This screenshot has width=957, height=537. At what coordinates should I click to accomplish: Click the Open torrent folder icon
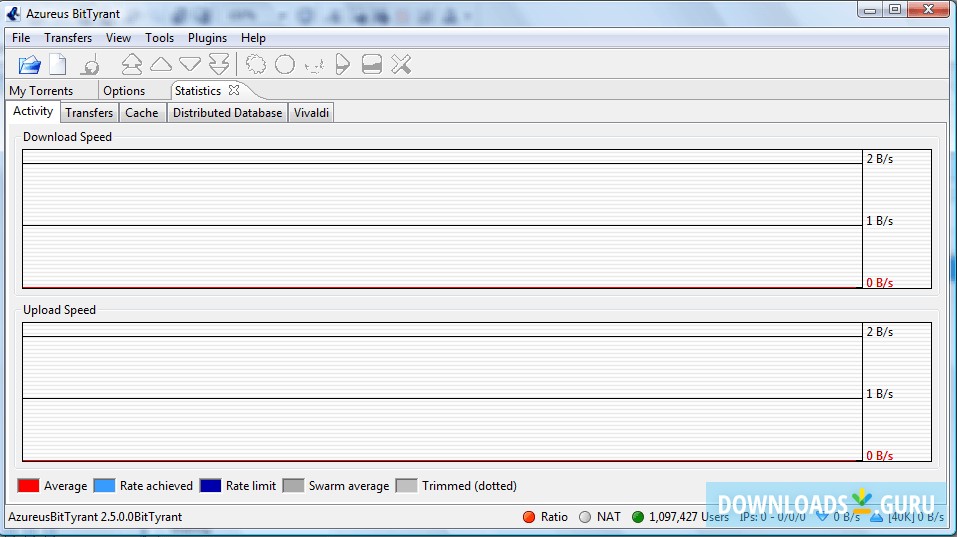click(x=29, y=64)
